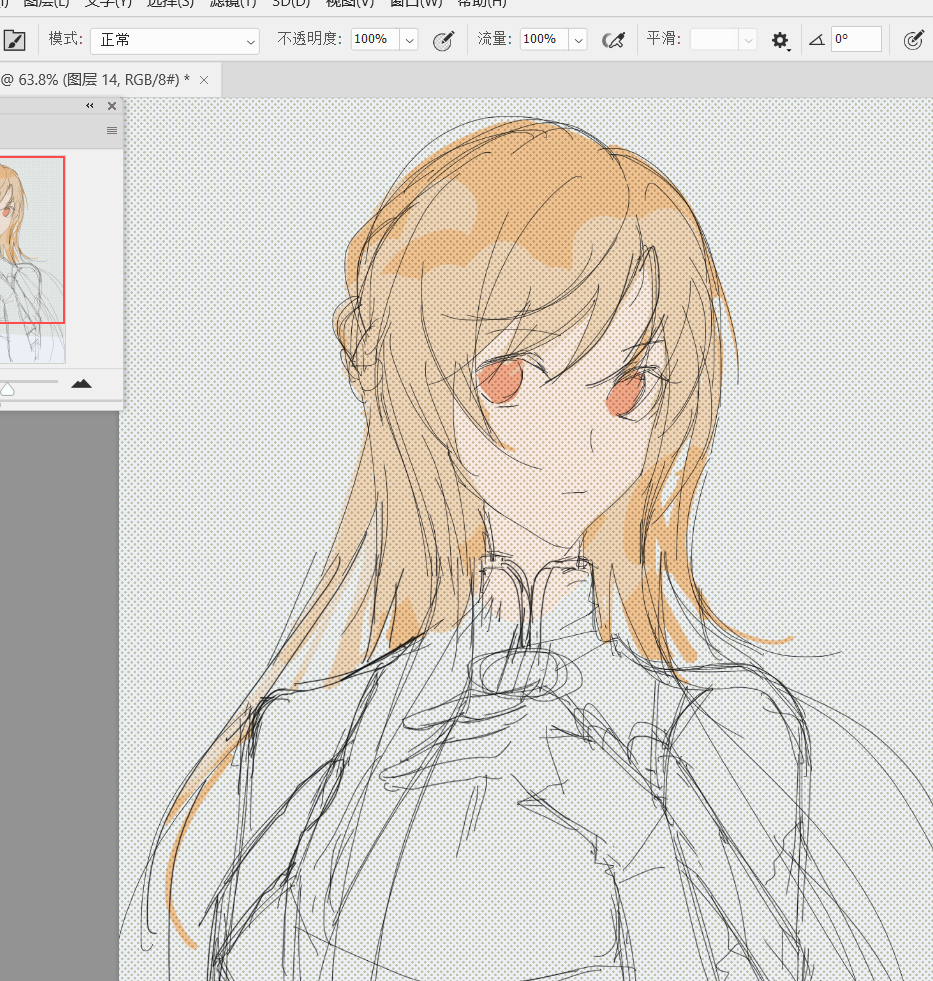Image resolution: width=933 pixels, height=981 pixels.
Task: Toggle pressure control for opacity
Action: 443,40
